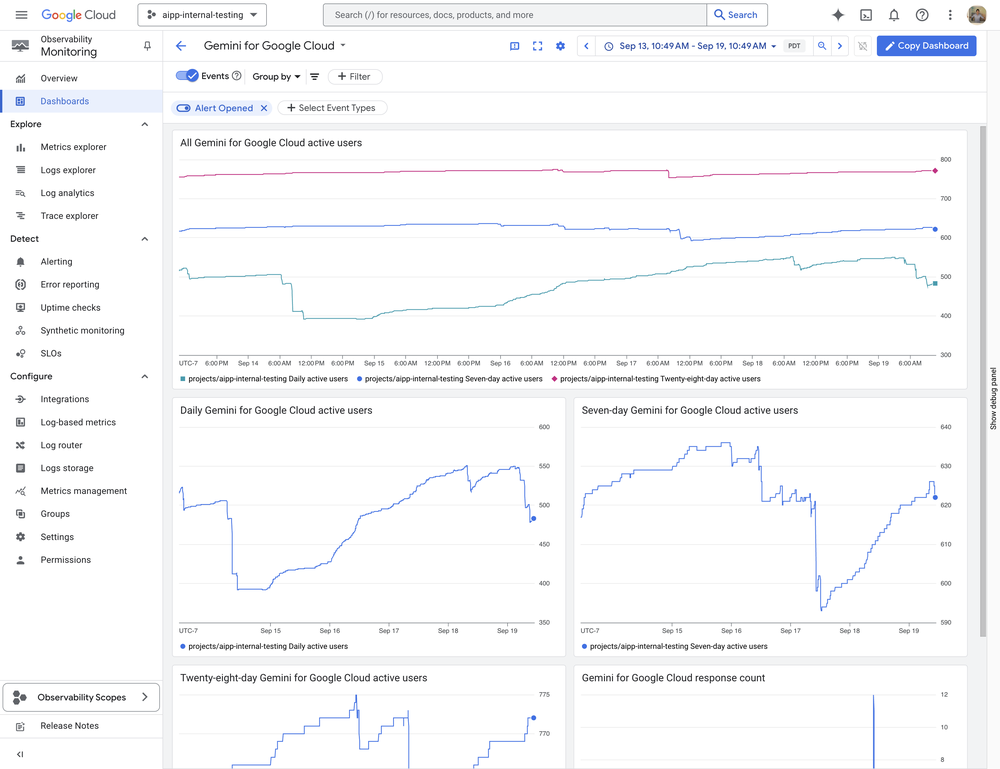Viewport: 1000px width, 769px height.
Task: Click the Gemini spark icon in header
Action: (x=837, y=15)
